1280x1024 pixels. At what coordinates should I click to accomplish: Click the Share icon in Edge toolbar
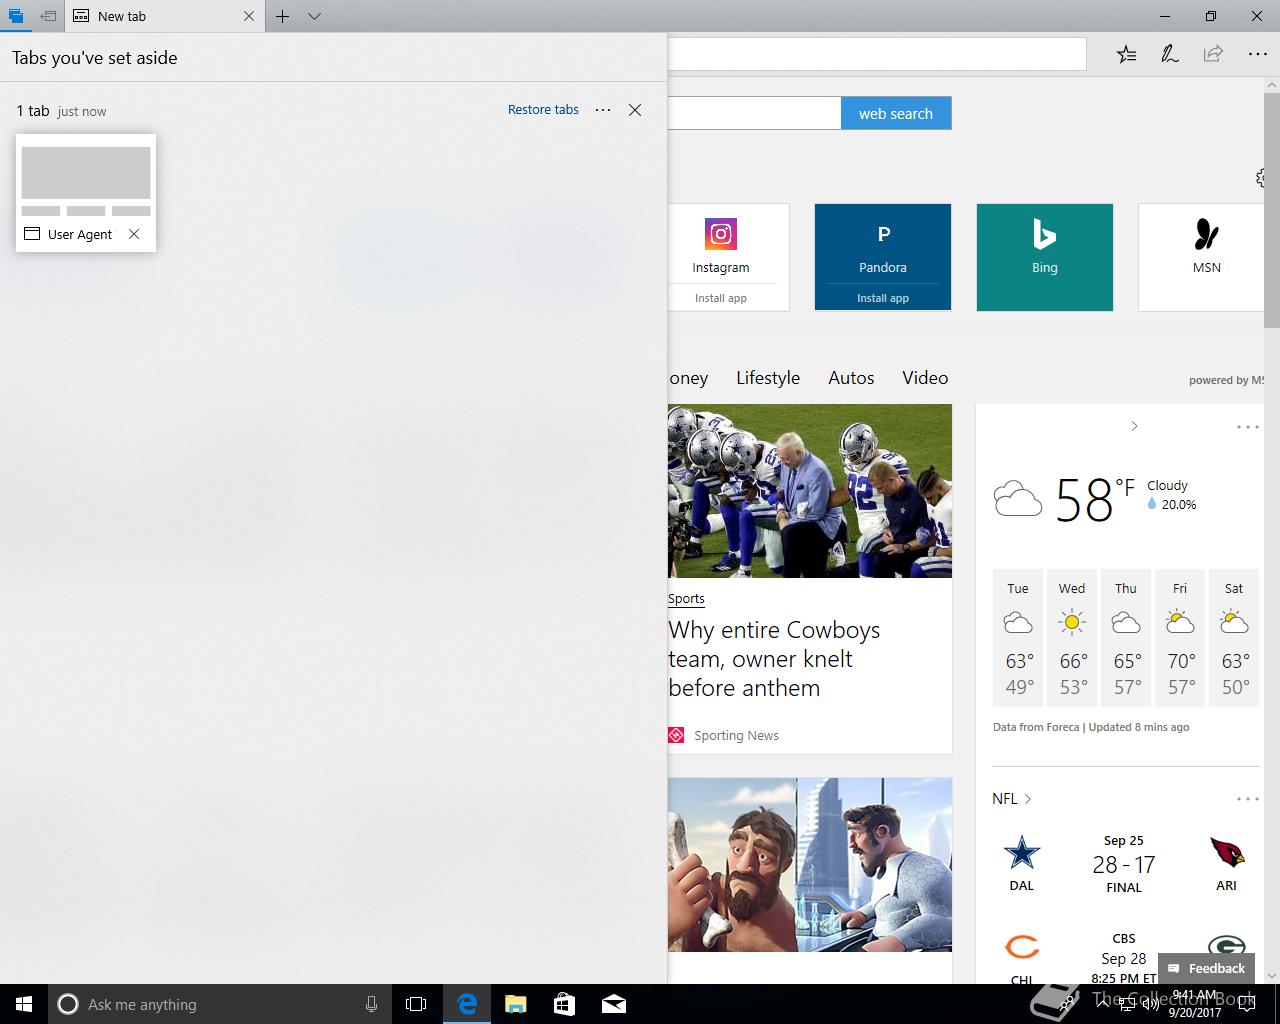[x=1213, y=54]
